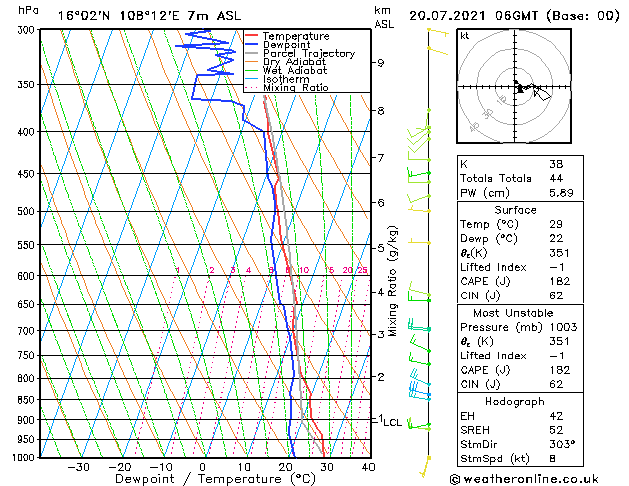629x486 pixels.
Task: Click the weatheronline.co.uk copyright text
Action: click(524, 479)
